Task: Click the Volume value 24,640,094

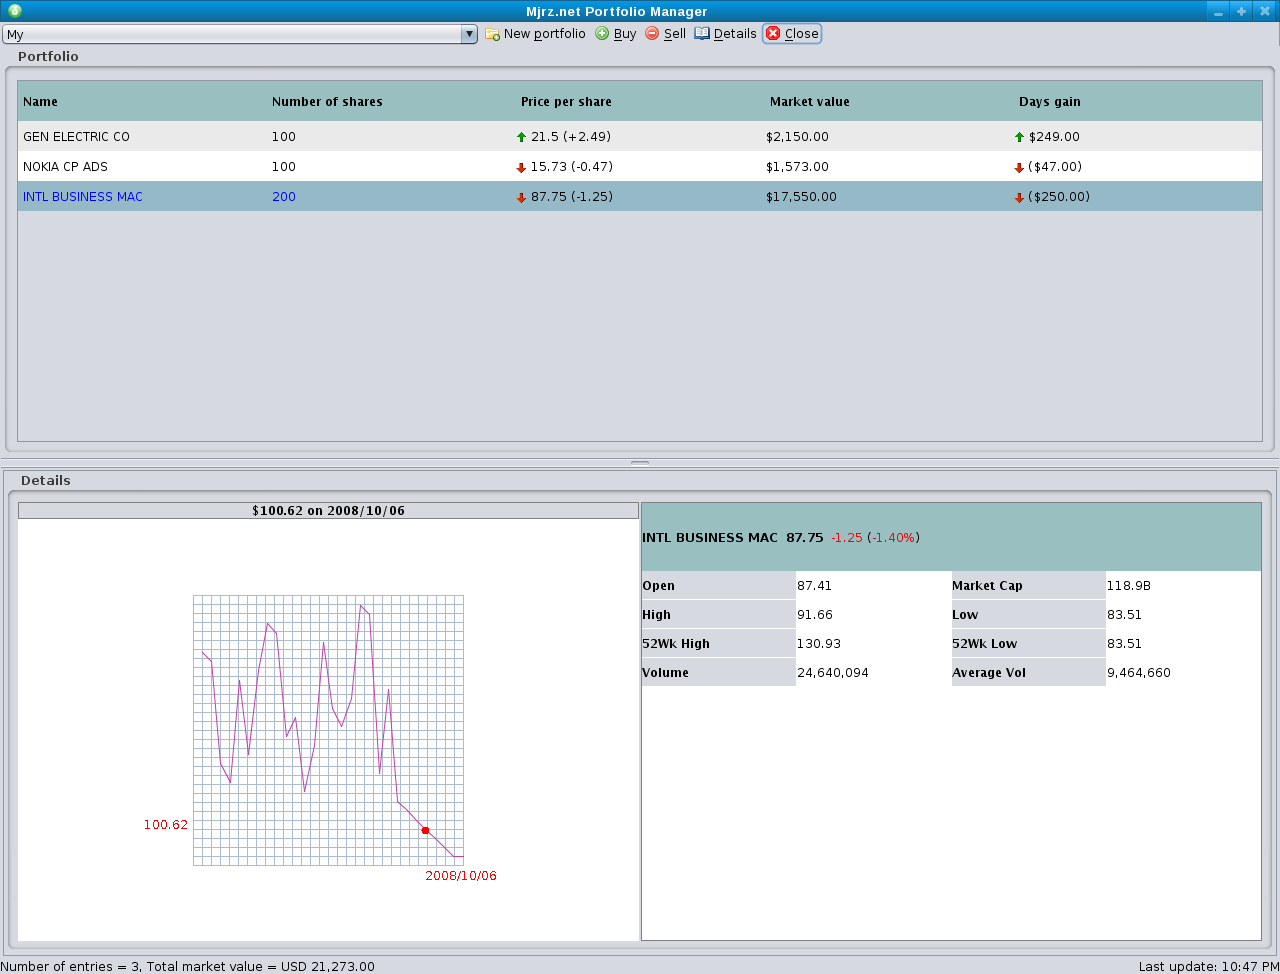Action: [x=832, y=673]
